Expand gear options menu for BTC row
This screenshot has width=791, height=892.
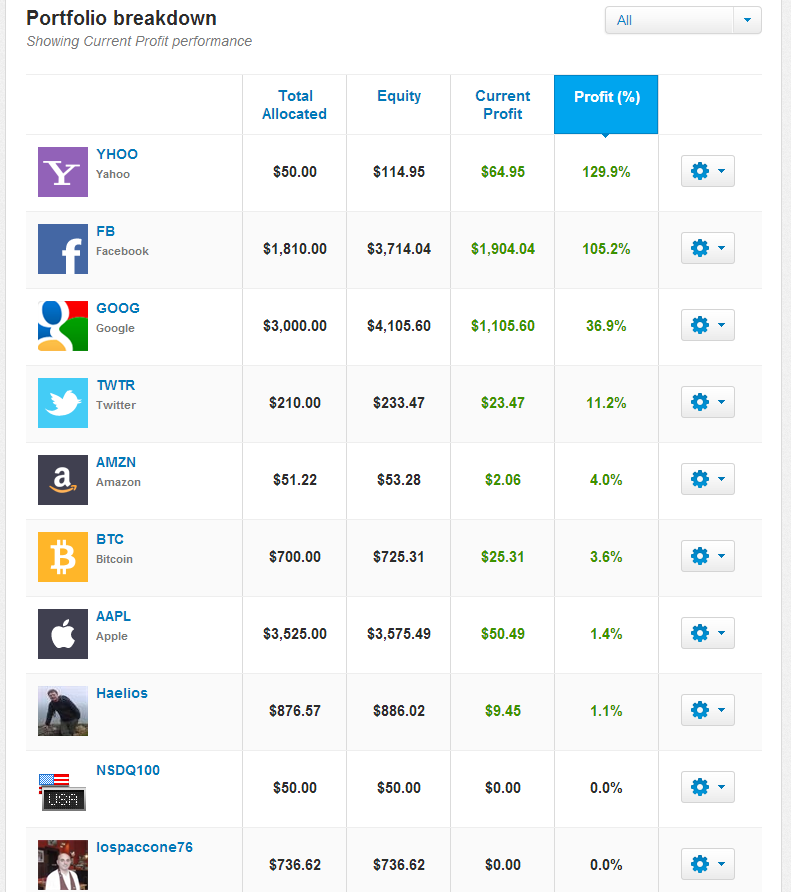click(708, 556)
